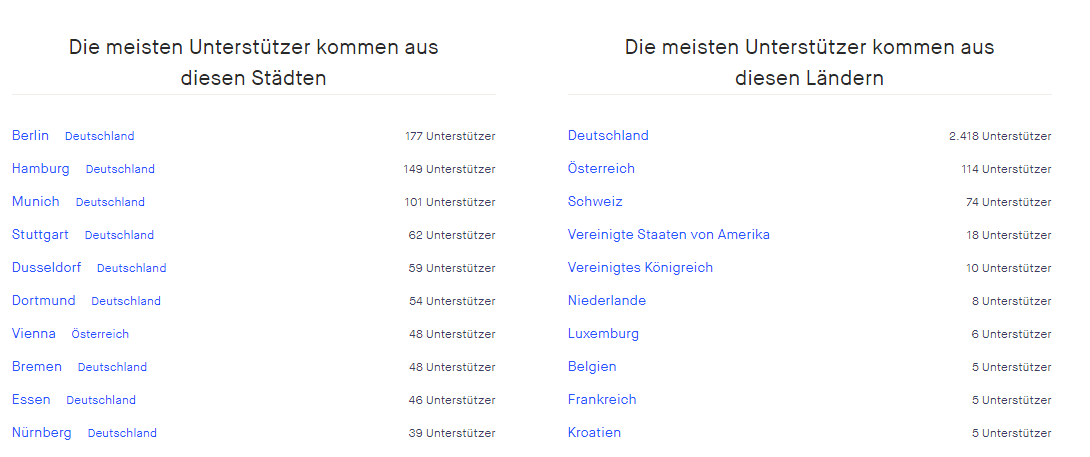Viewport: 1090px width, 457px height.
Task: Click Deutschland label beside Berlin
Action: (x=99, y=136)
